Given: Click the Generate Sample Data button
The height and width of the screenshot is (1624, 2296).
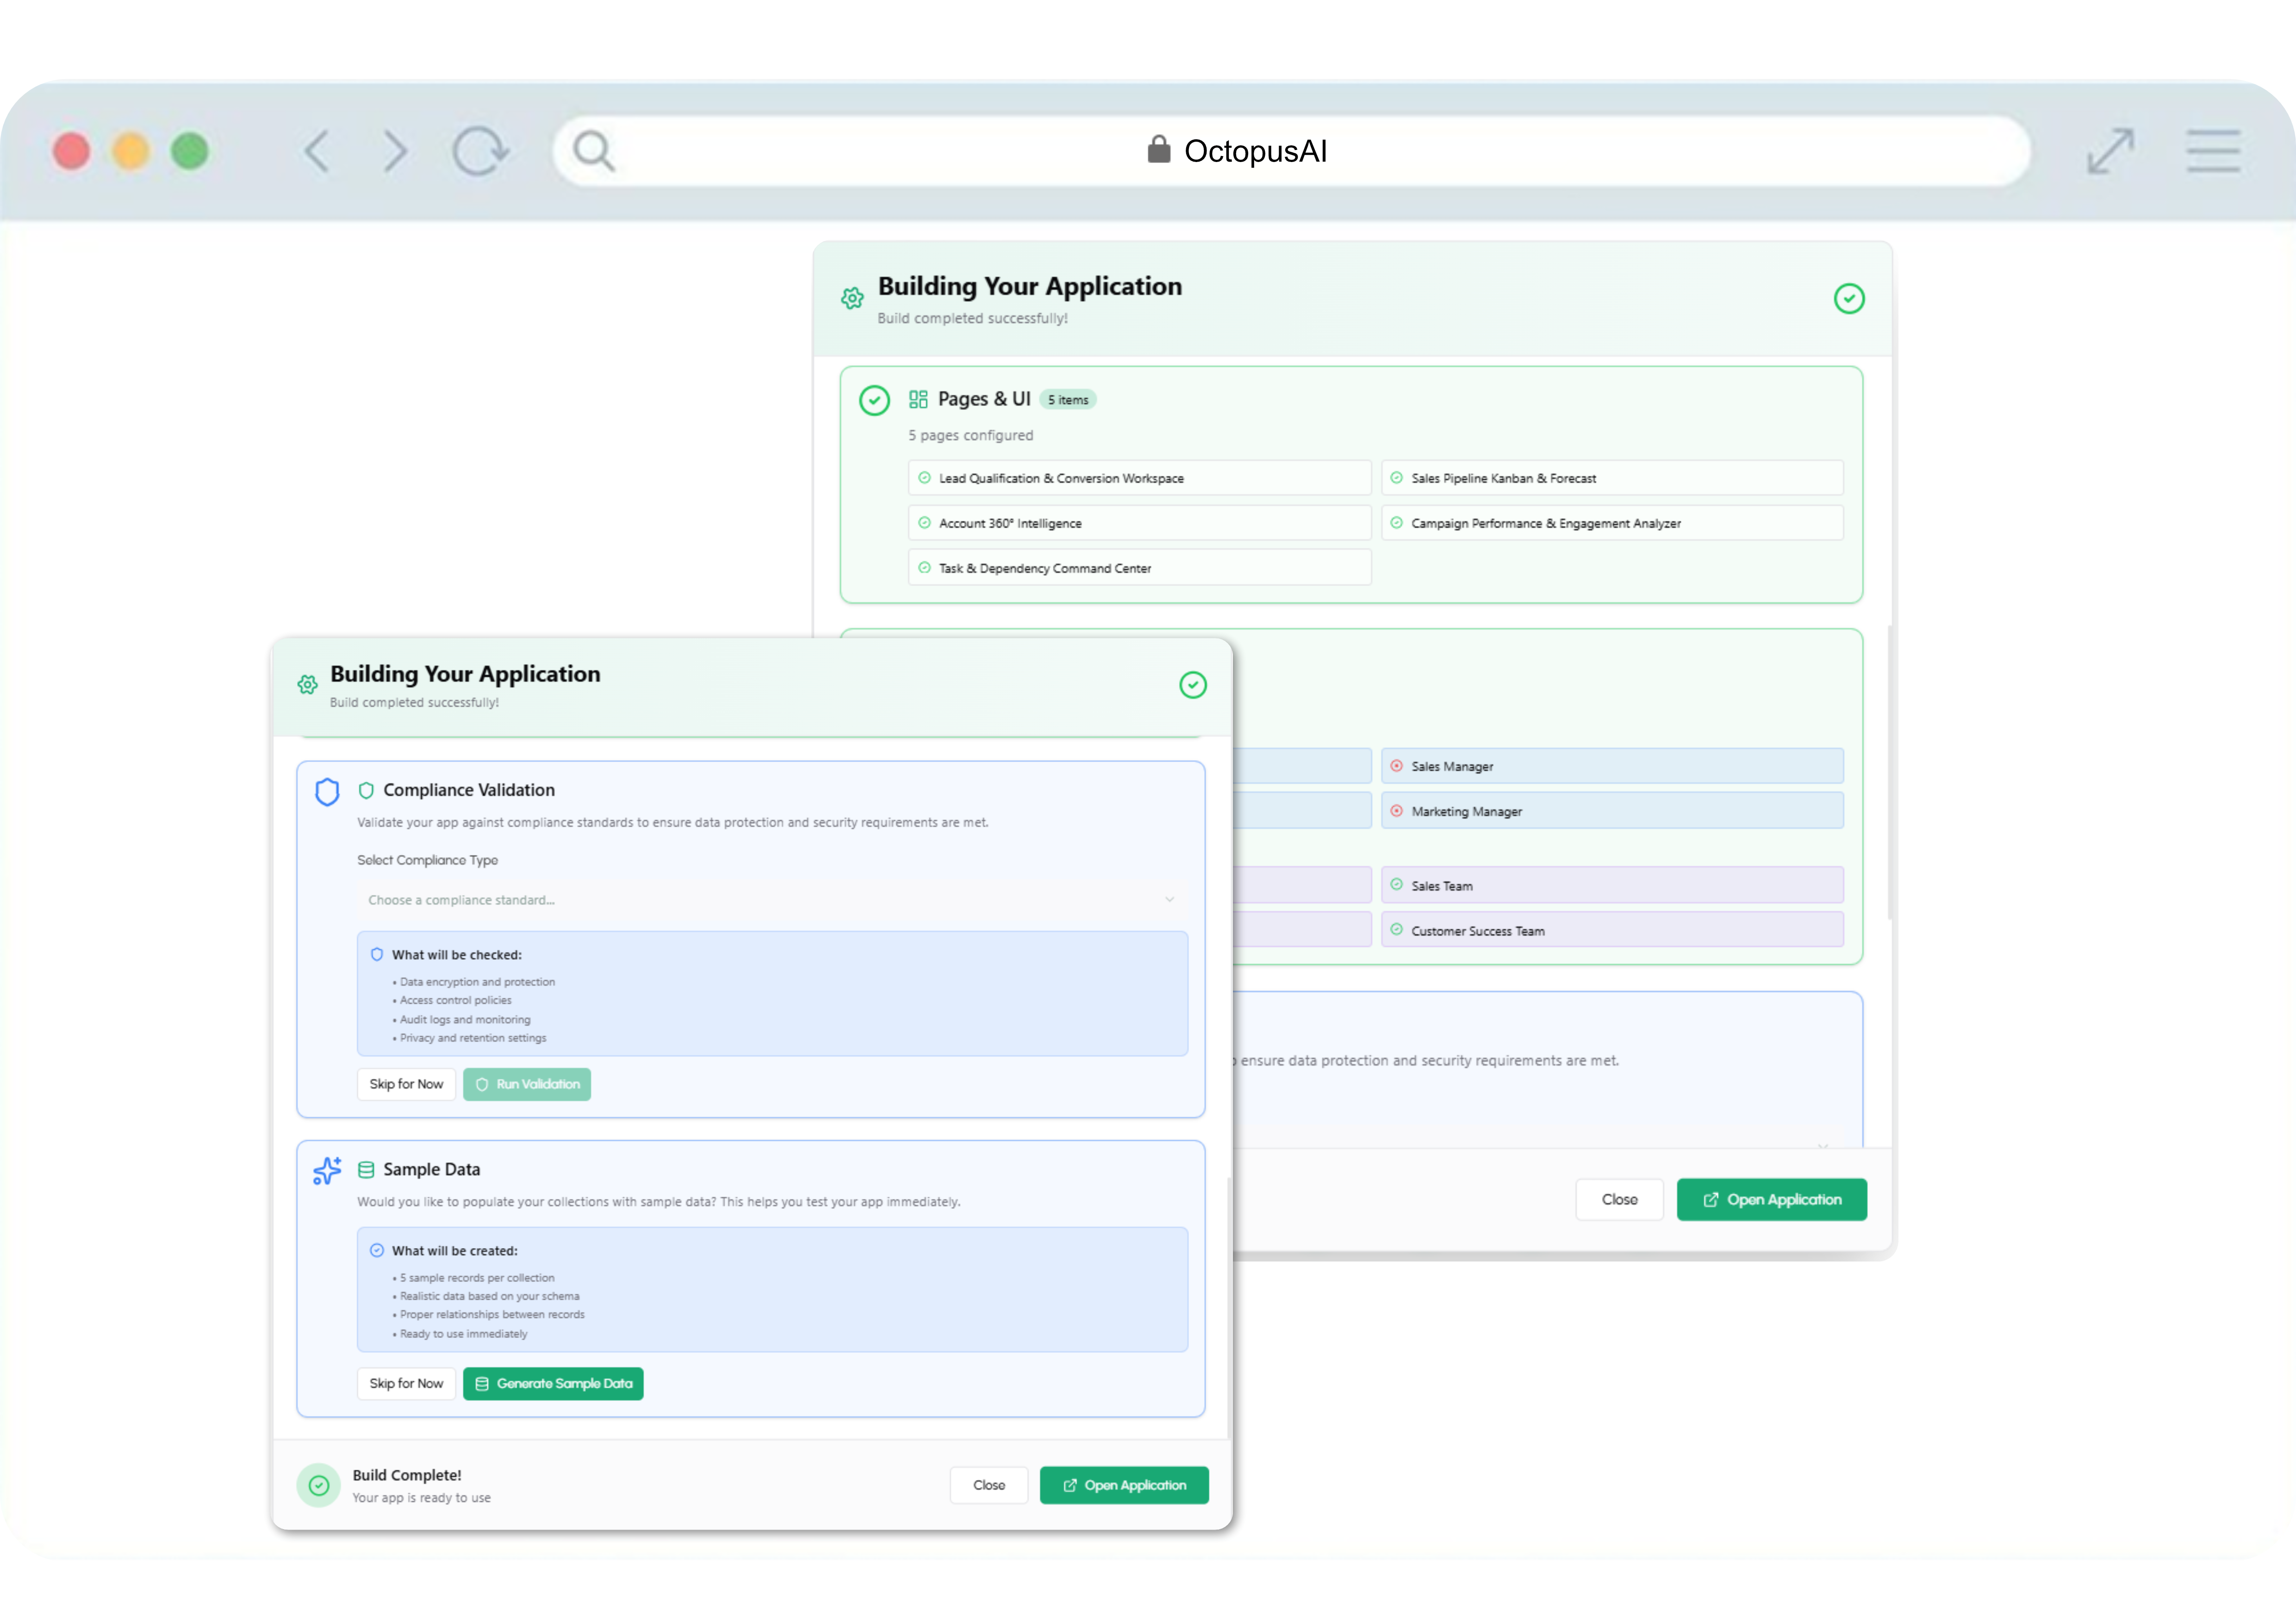Looking at the screenshot, I should coord(553,1383).
